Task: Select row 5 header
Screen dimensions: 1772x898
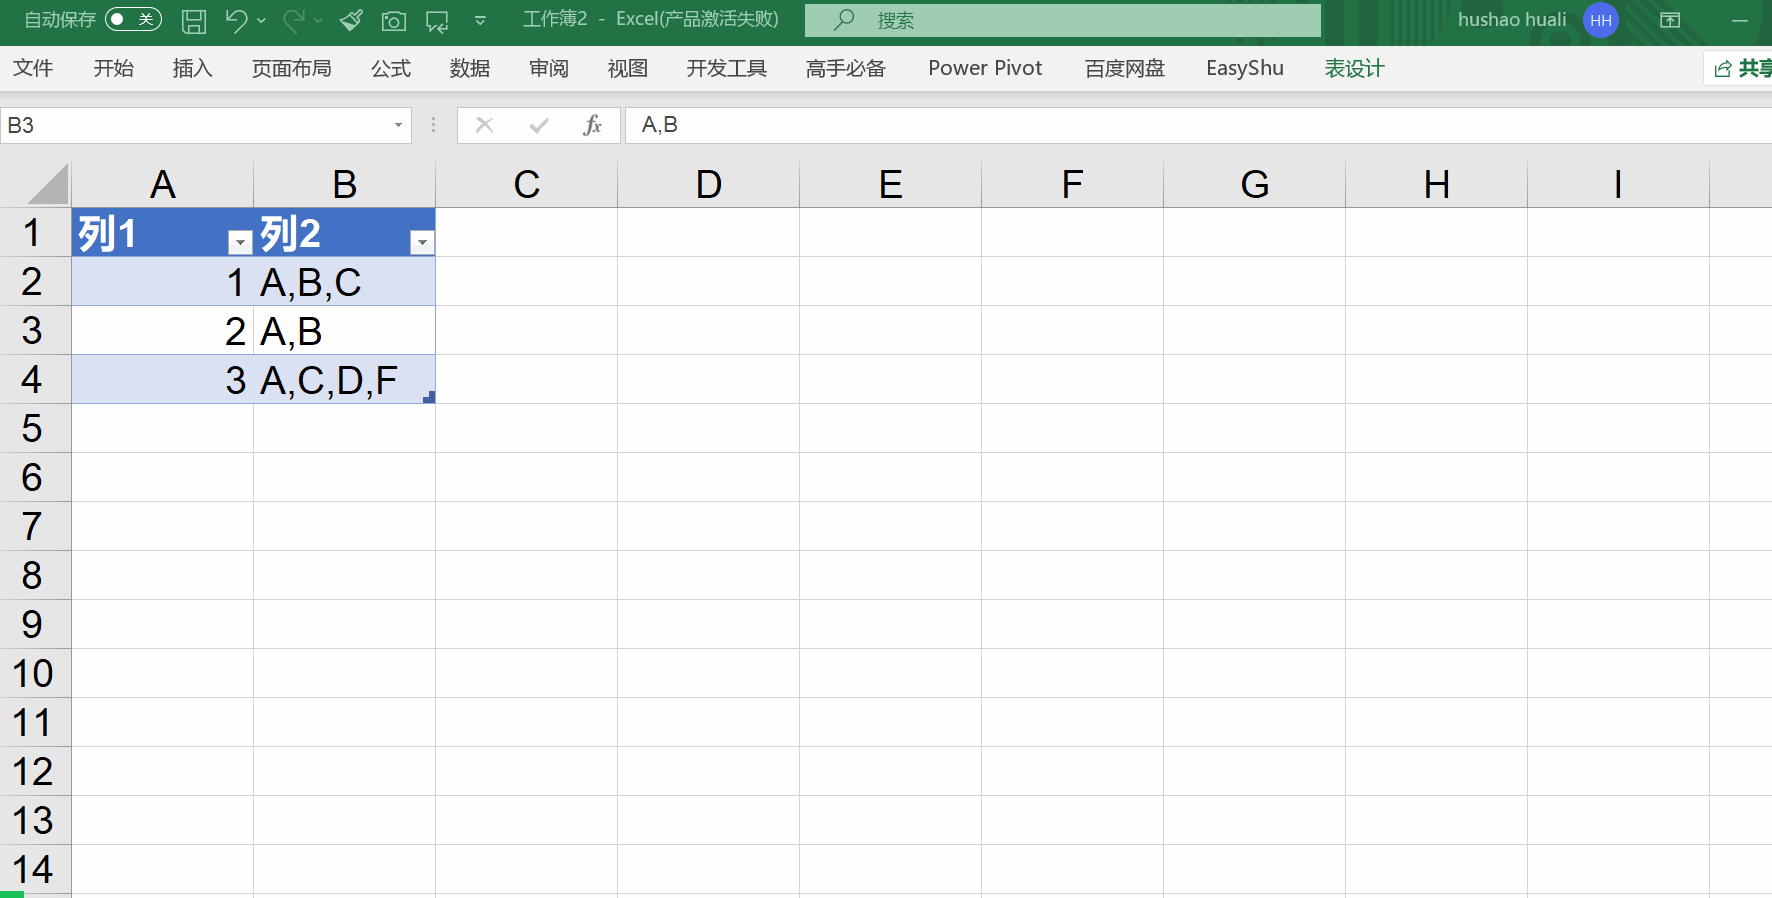Action: click(x=35, y=428)
